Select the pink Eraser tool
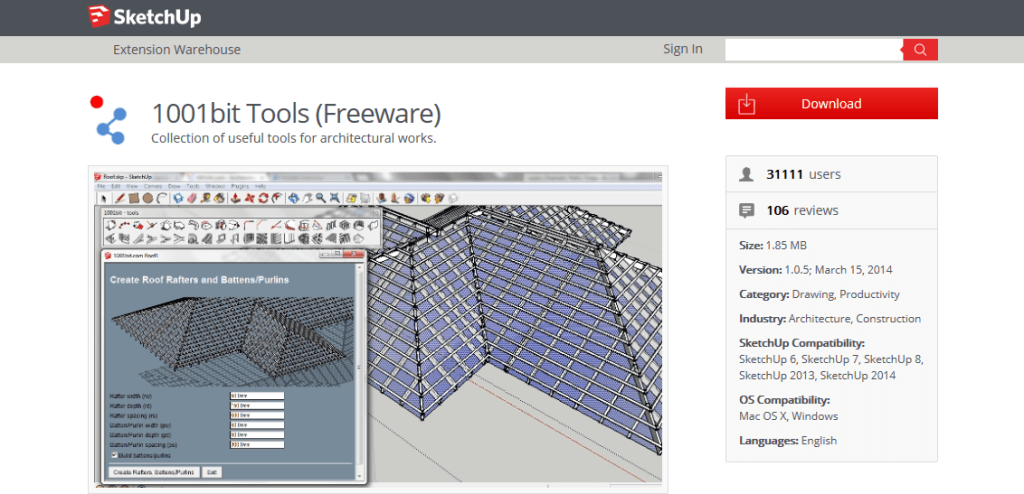The height and width of the screenshot is (494, 1024). coord(192,198)
